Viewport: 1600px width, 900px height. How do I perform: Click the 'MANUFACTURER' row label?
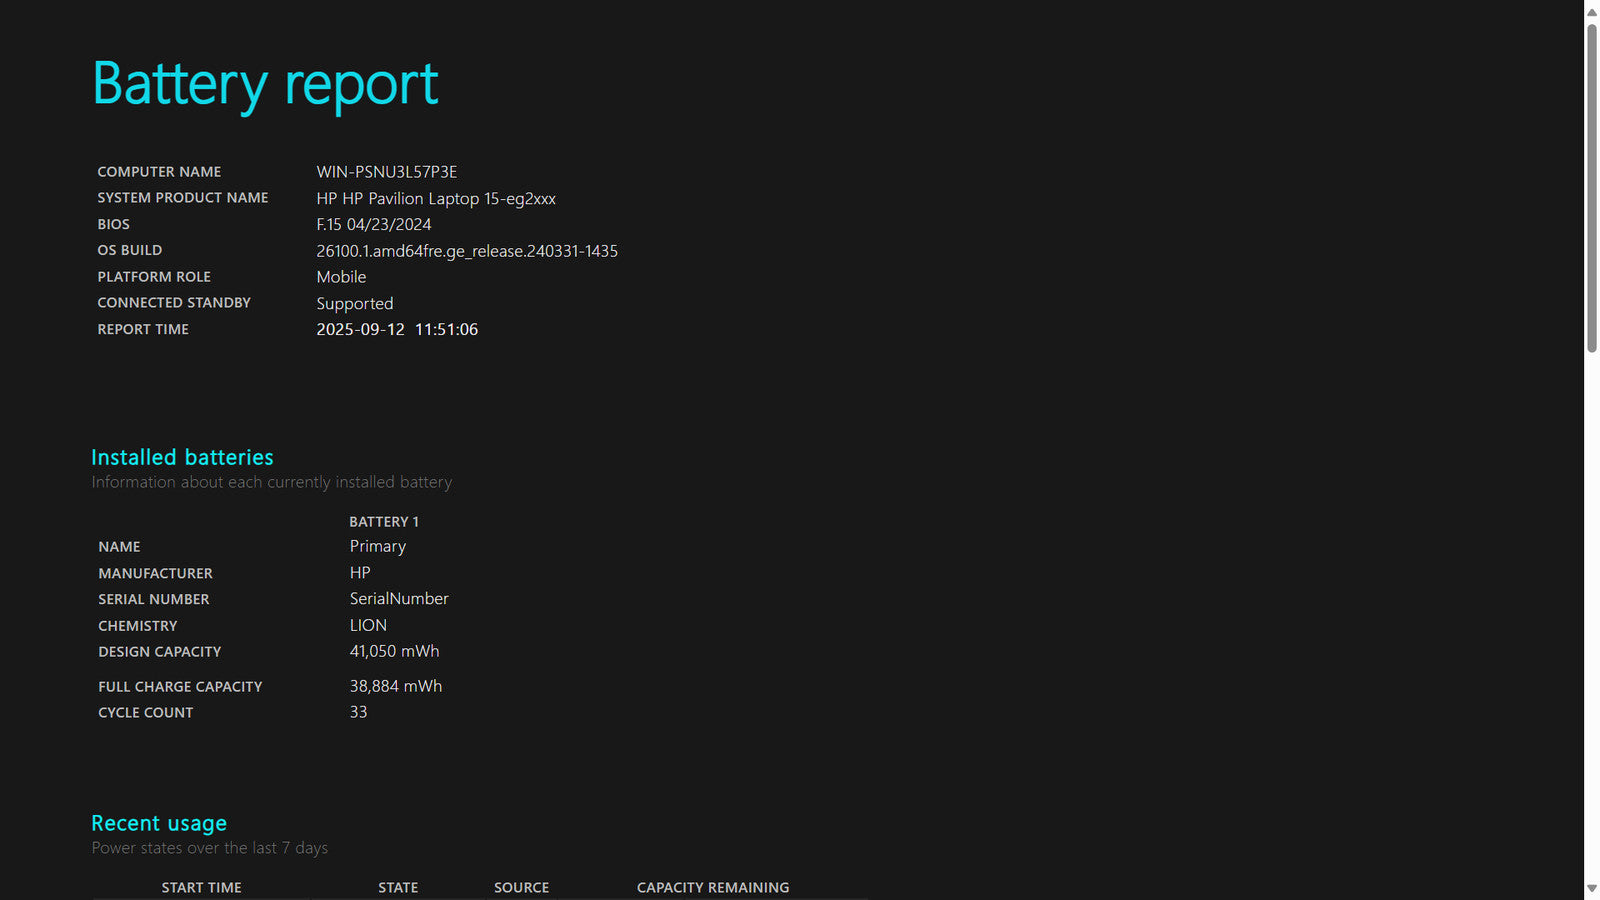tap(155, 574)
